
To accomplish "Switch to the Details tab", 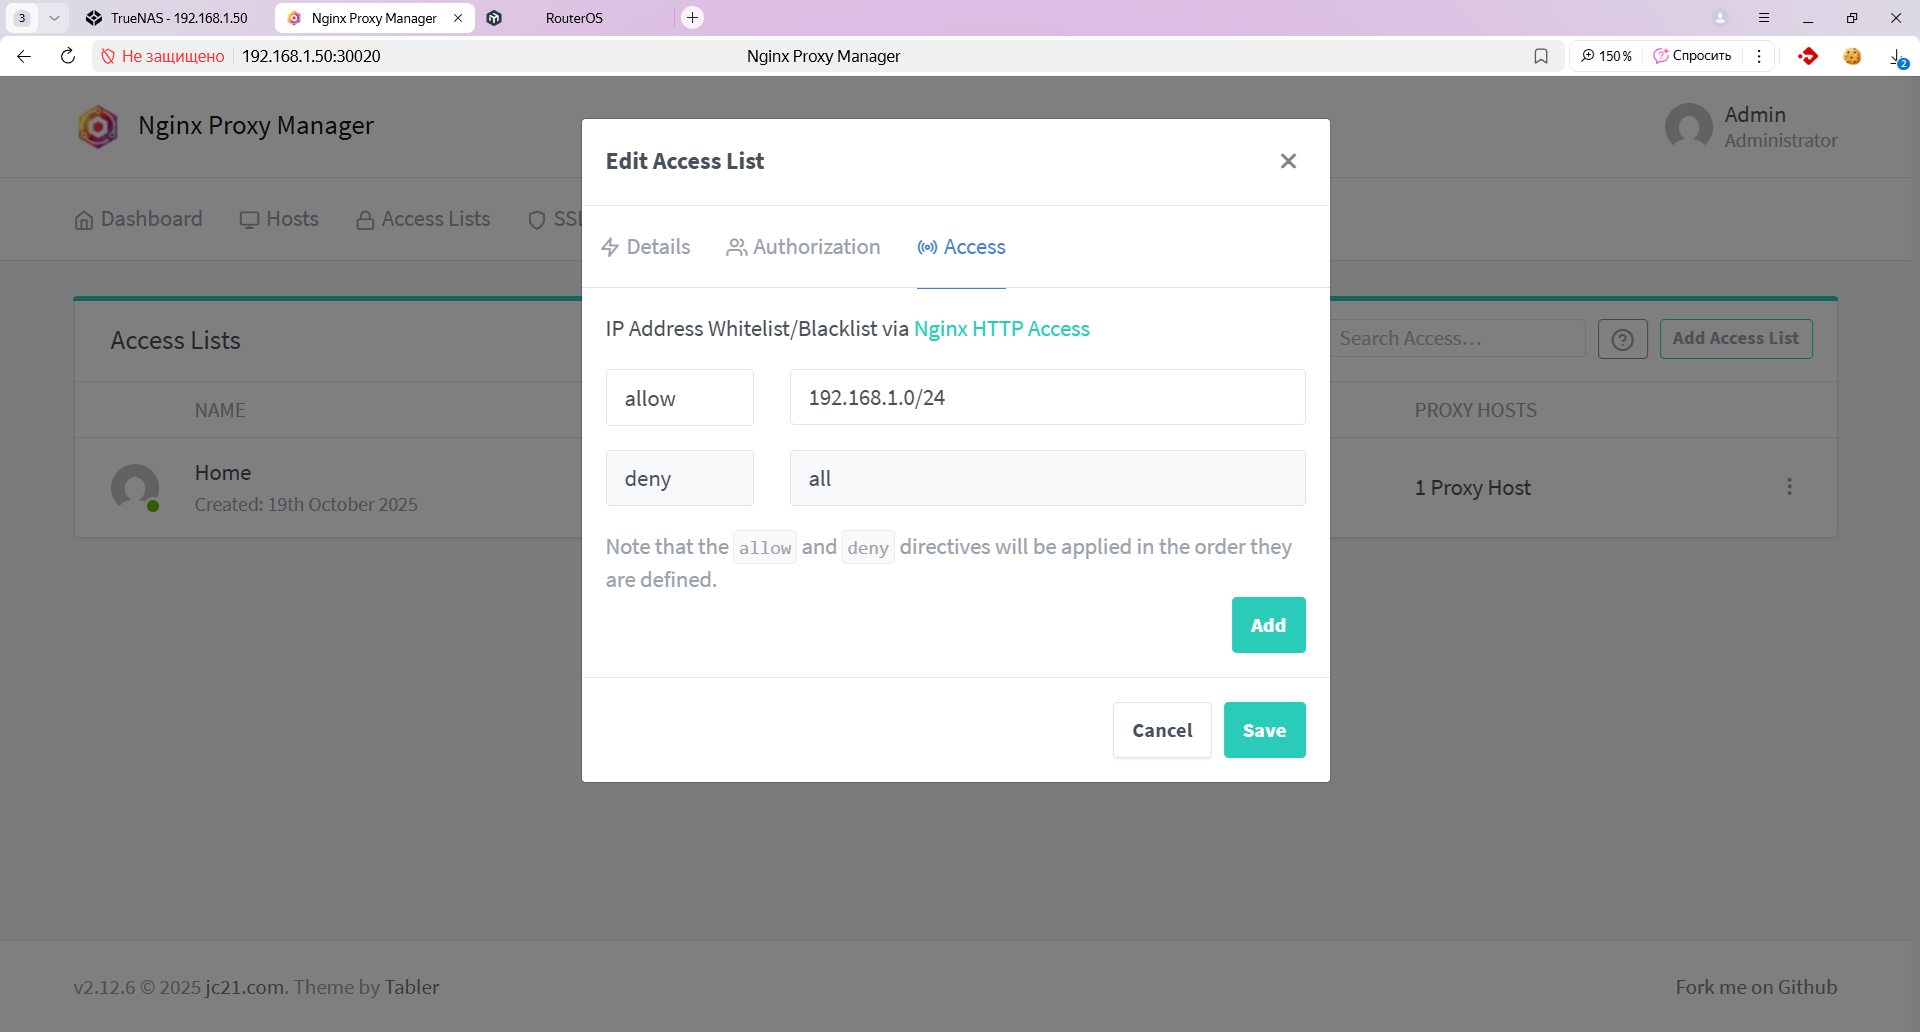I will click(646, 247).
